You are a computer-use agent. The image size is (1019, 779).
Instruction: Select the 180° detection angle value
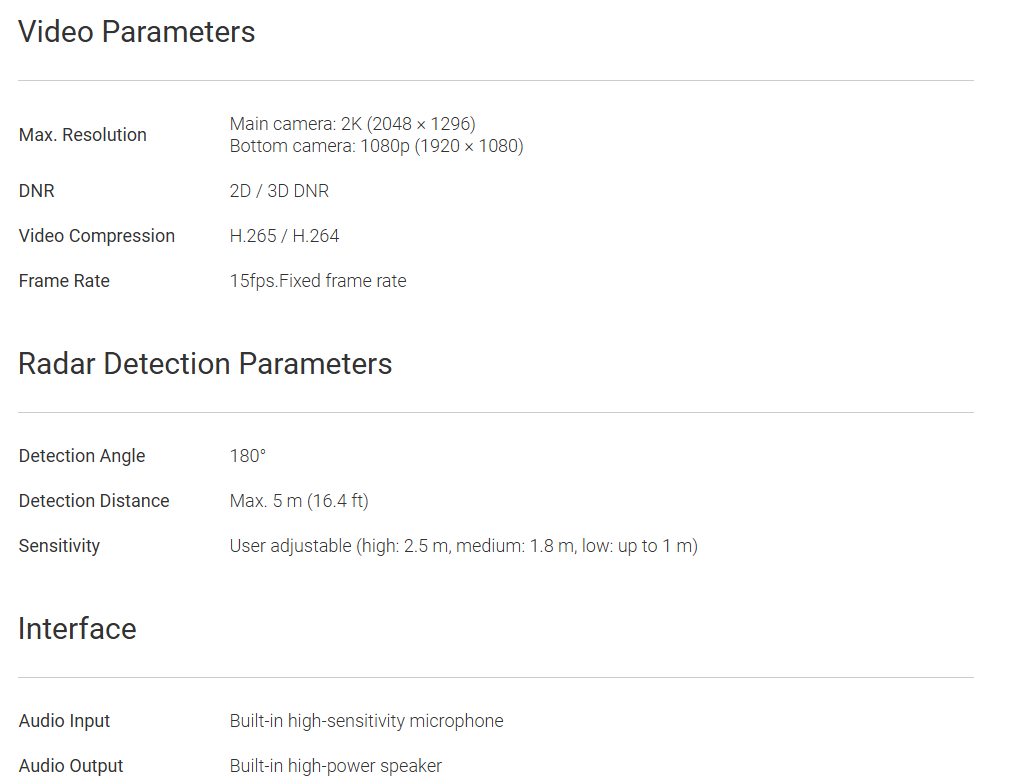(x=248, y=456)
